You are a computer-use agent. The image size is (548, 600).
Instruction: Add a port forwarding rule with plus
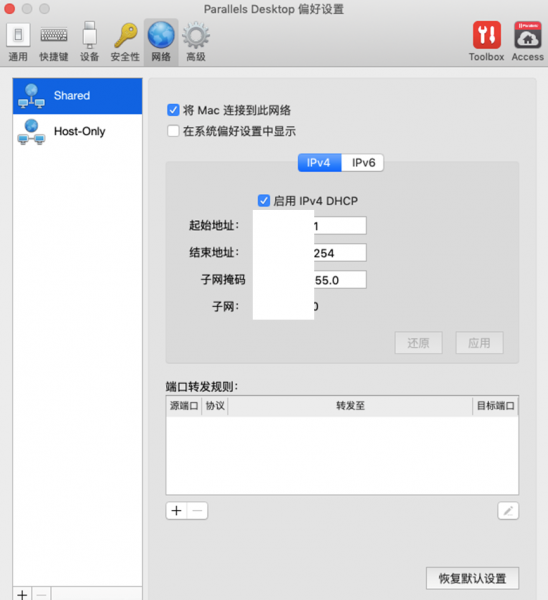coord(176,511)
